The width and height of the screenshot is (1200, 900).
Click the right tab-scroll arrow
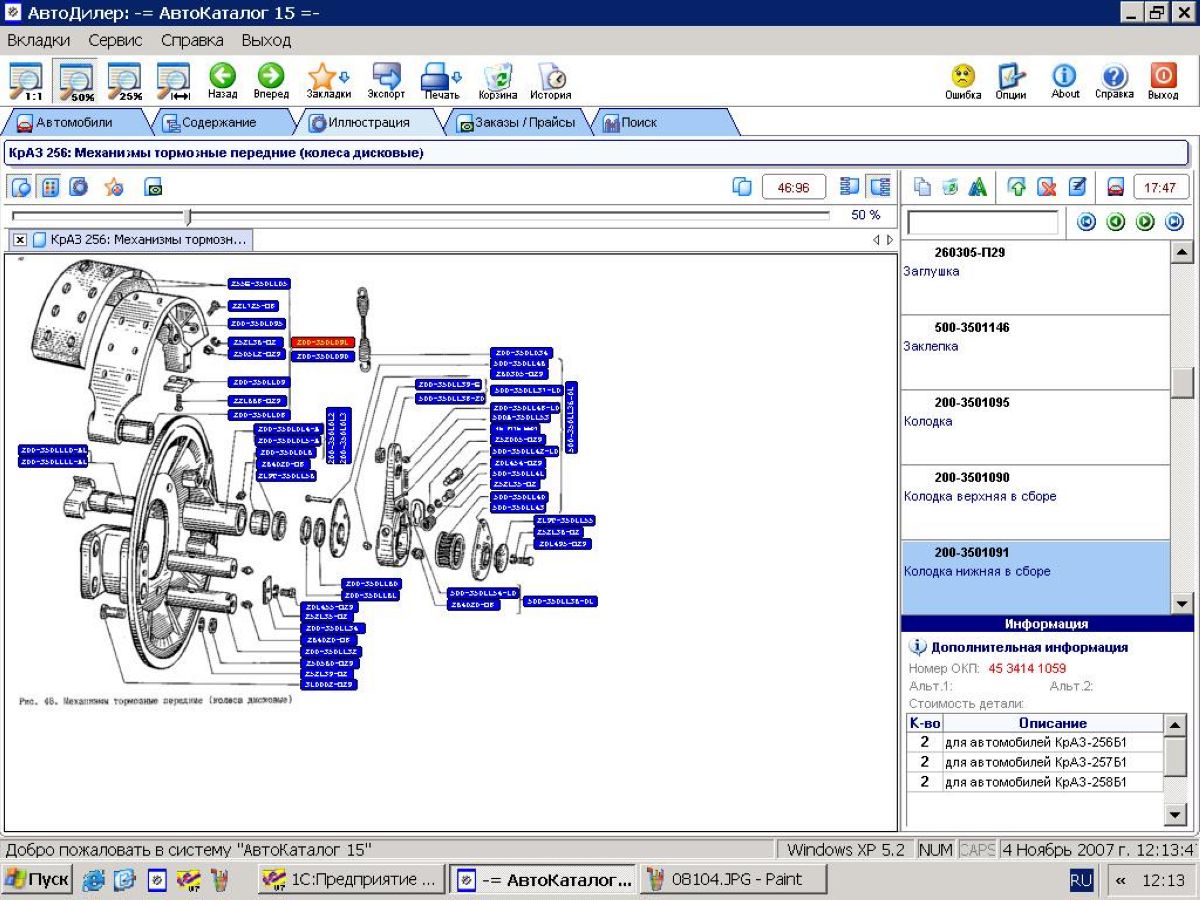(890, 240)
